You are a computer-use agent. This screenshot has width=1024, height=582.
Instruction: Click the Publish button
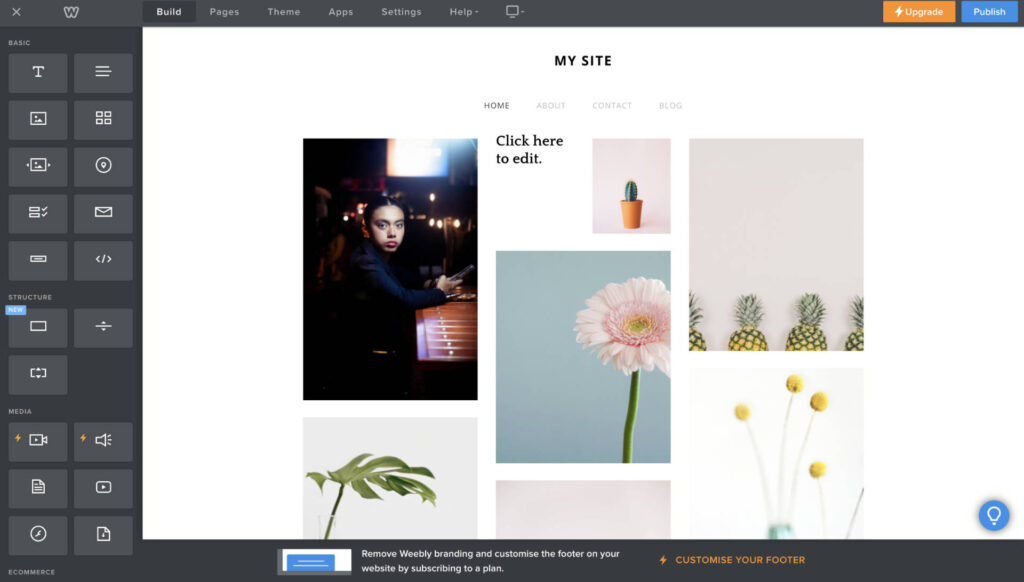pyautogui.click(x=988, y=12)
